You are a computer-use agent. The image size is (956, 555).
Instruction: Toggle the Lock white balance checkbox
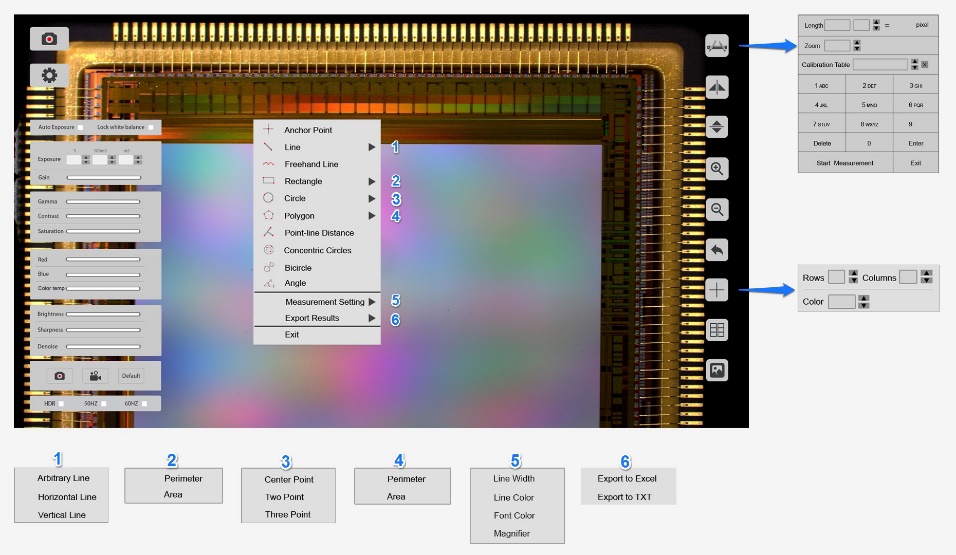click(151, 127)
